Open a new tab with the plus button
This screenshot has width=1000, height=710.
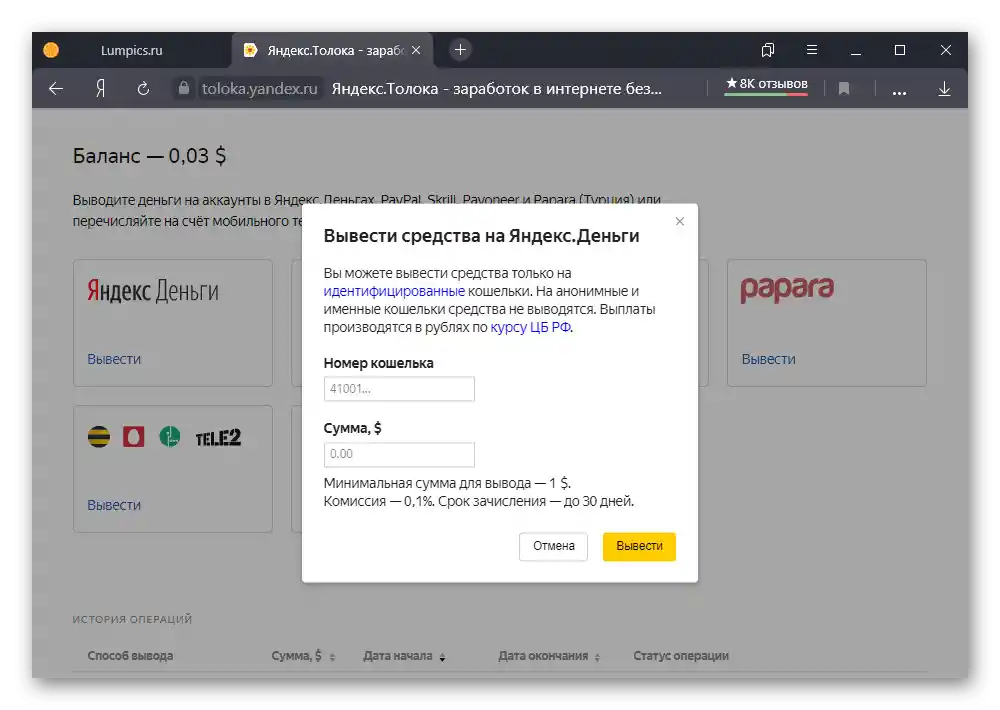[460, 50]
